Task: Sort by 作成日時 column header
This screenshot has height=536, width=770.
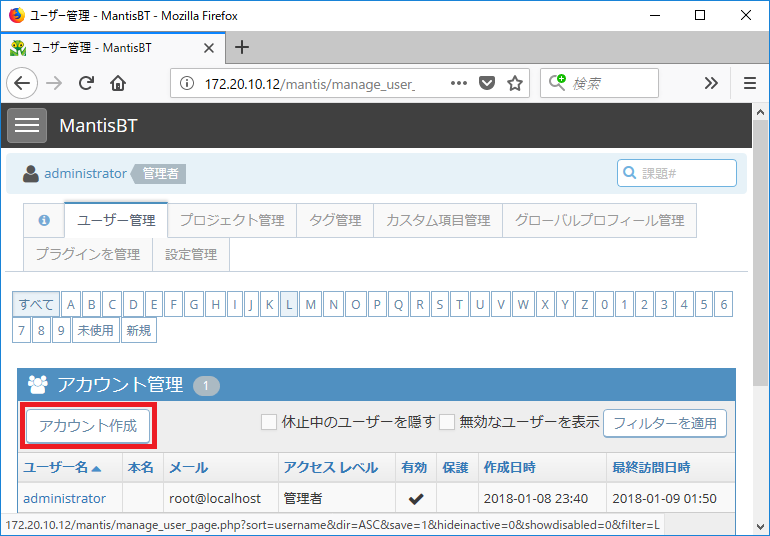Action: tap(510, 467)
